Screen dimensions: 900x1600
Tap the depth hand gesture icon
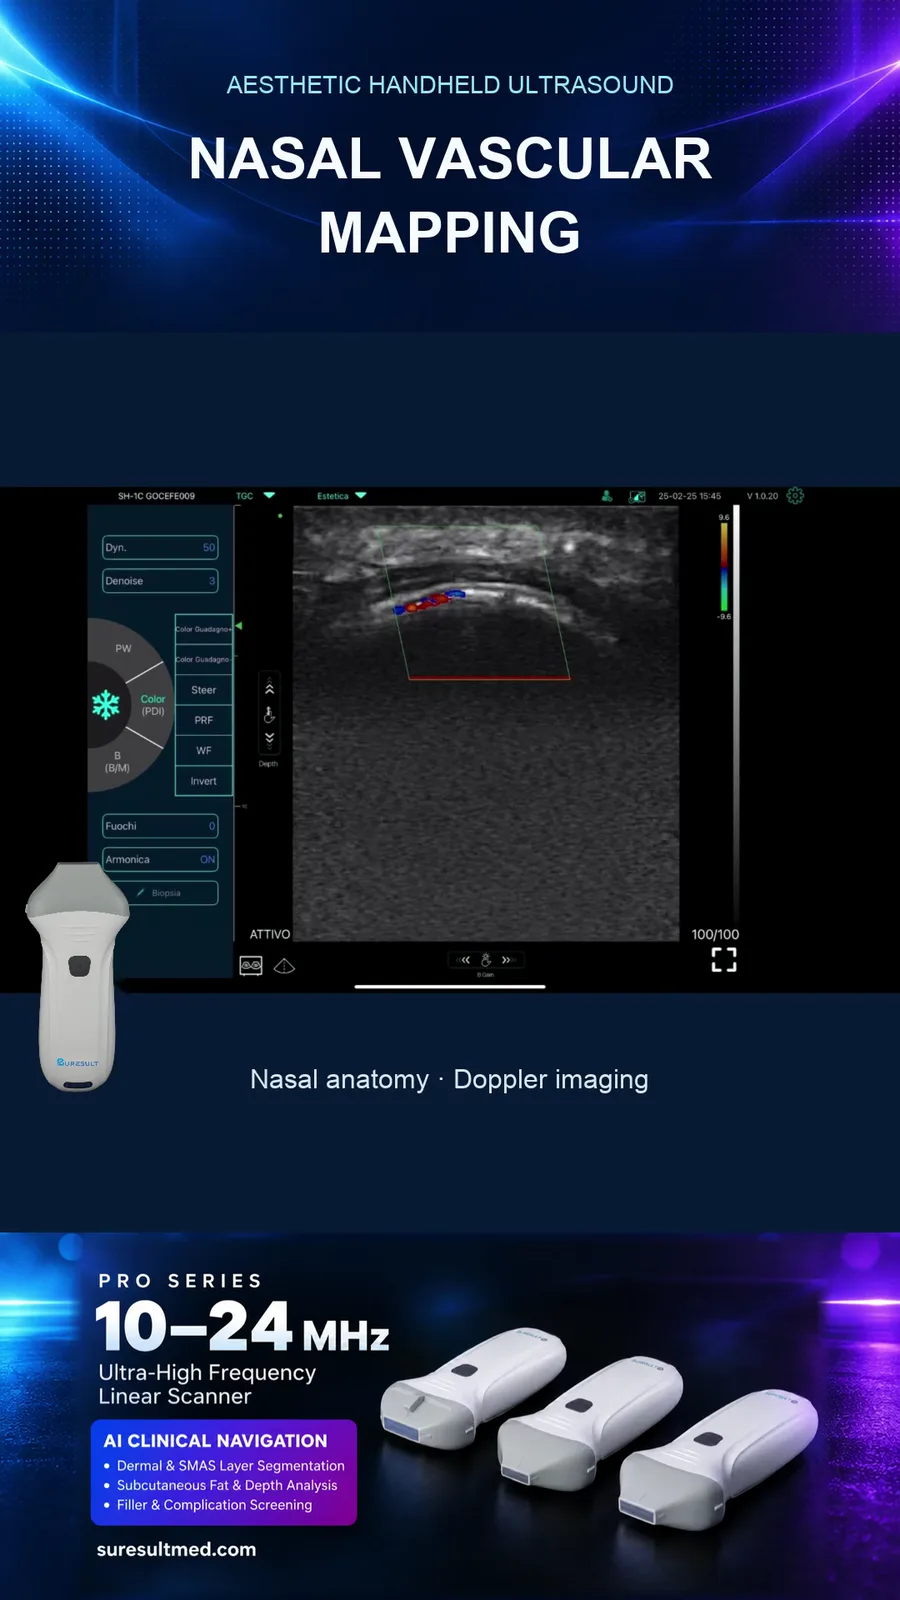pos(269,714)
